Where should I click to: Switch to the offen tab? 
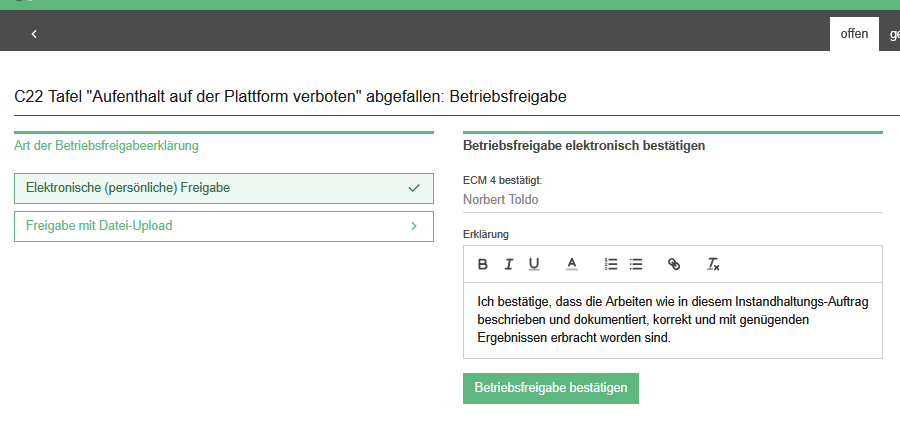pos(854,34)
